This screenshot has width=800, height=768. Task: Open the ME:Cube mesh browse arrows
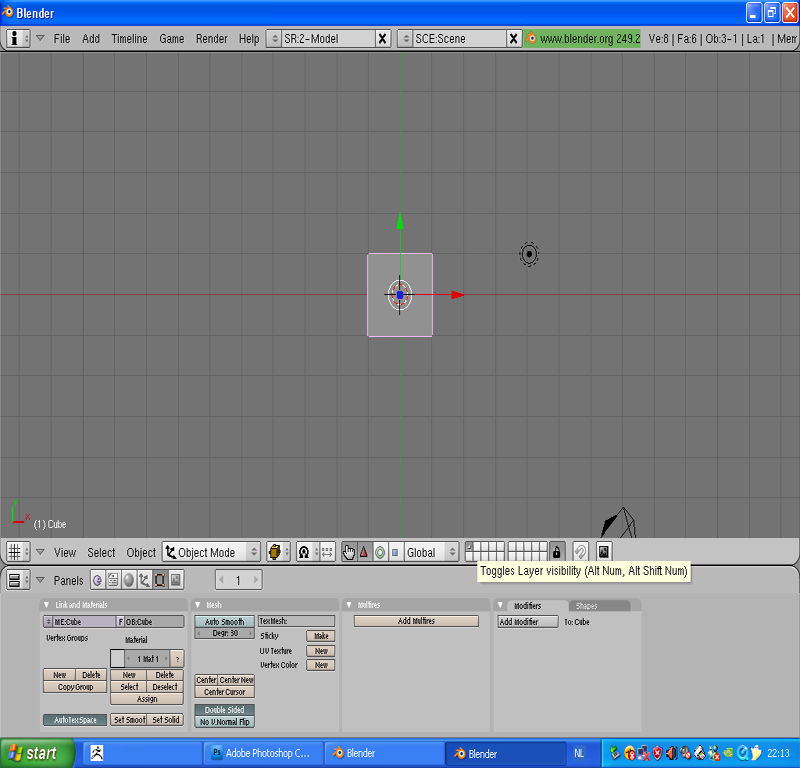(x=48, y=622)
